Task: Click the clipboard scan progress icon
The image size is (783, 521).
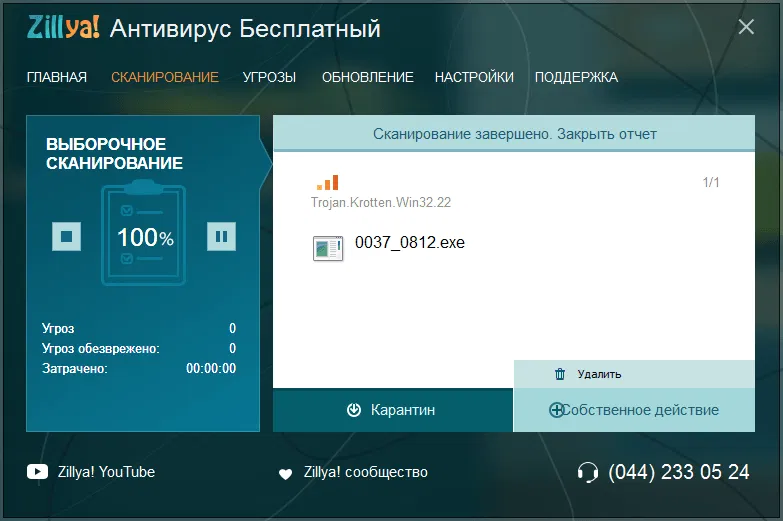Action: coord(144,234)
